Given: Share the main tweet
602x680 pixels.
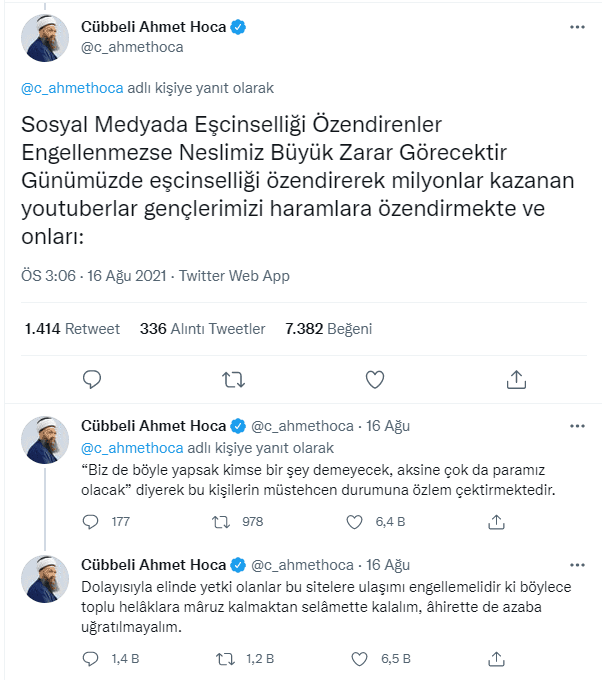Looking at the screenshot, I should point(516,379).
